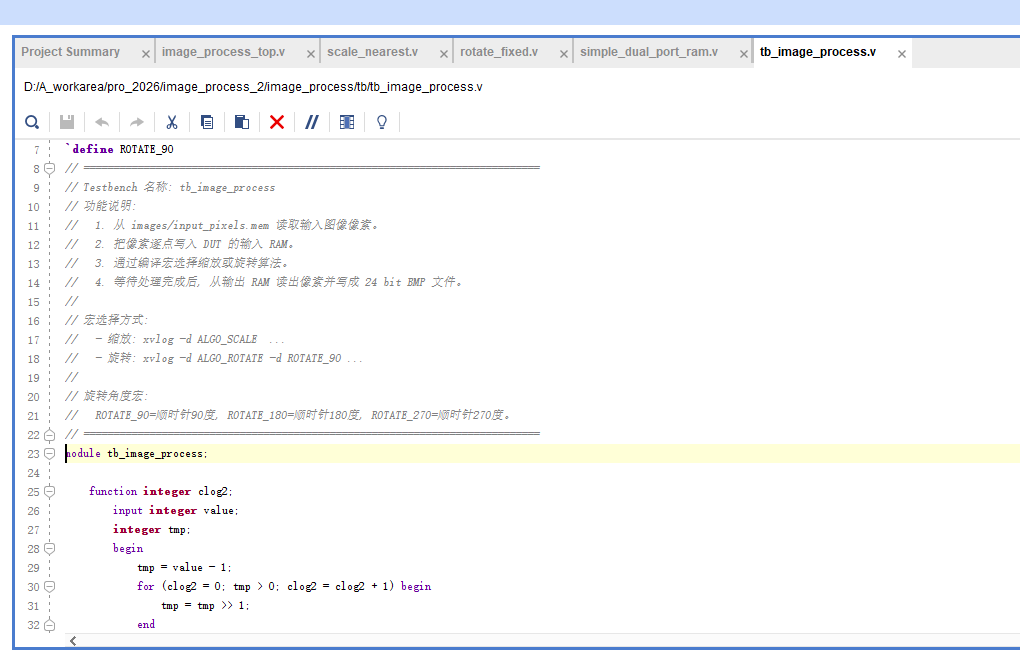Switch to the Project Summary tab
Image resolution: width=1020 pixels, height=660 pixels.
point(70,52)
